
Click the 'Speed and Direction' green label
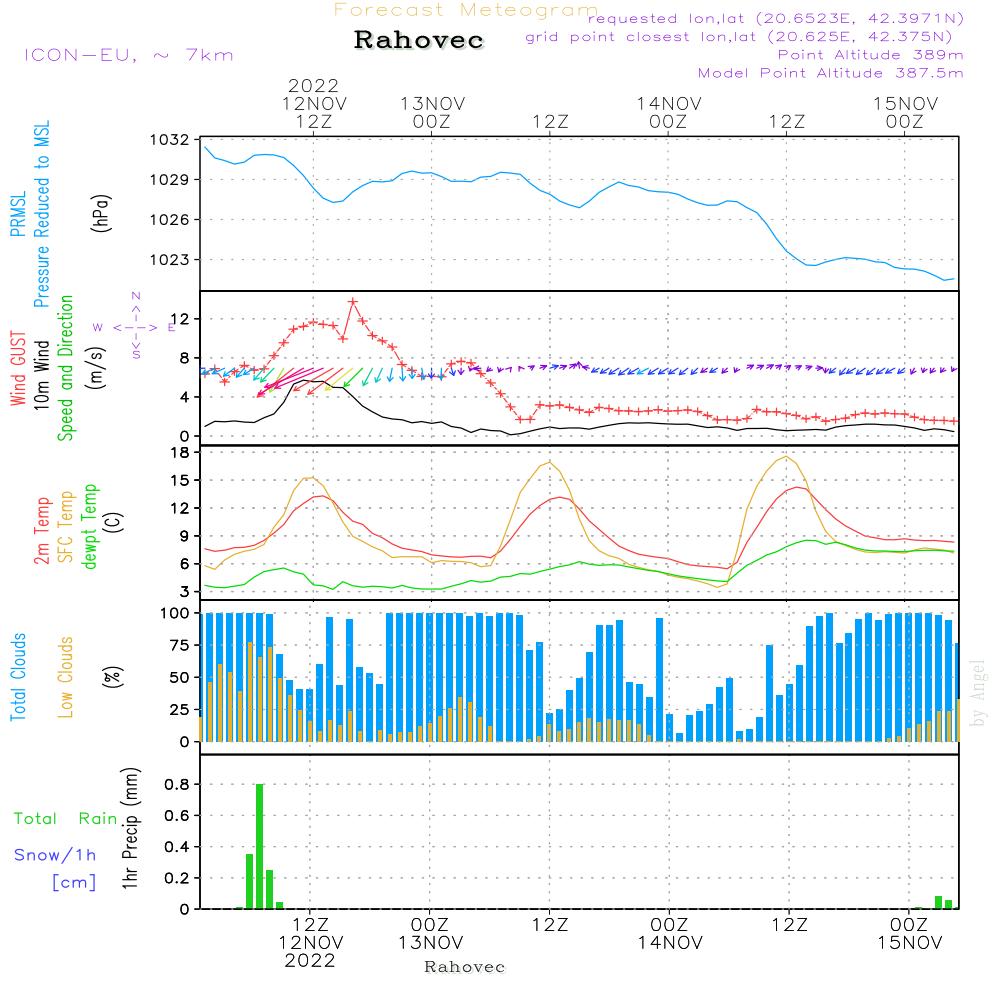65,368
